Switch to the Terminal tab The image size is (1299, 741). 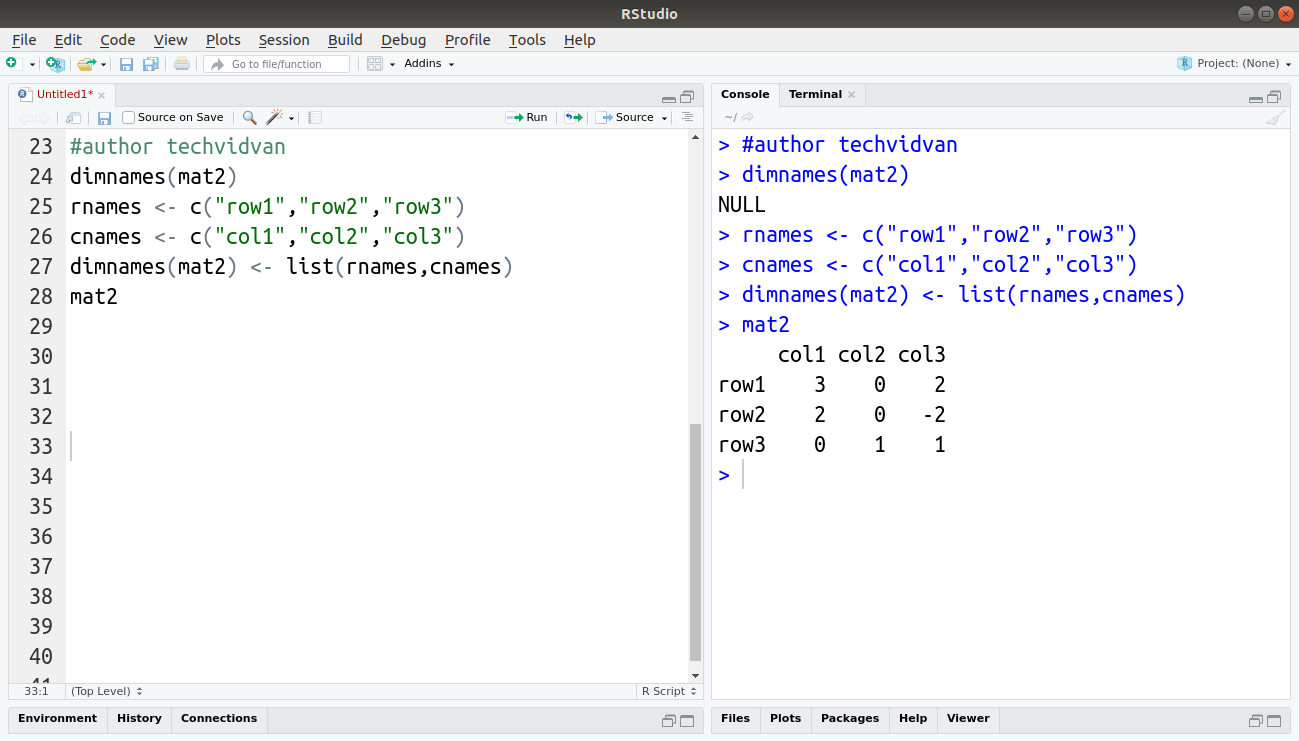pos(814,94)
